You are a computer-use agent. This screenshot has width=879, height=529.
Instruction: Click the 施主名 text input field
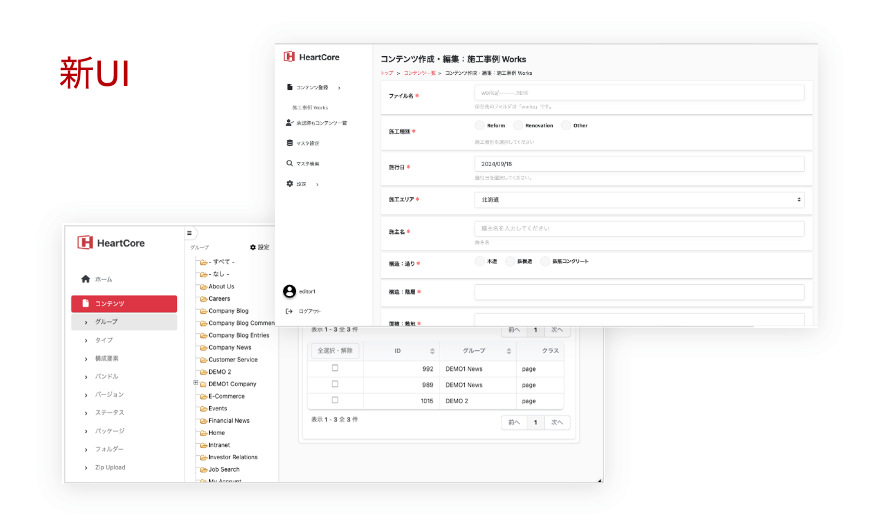click(x=639, y=228)
